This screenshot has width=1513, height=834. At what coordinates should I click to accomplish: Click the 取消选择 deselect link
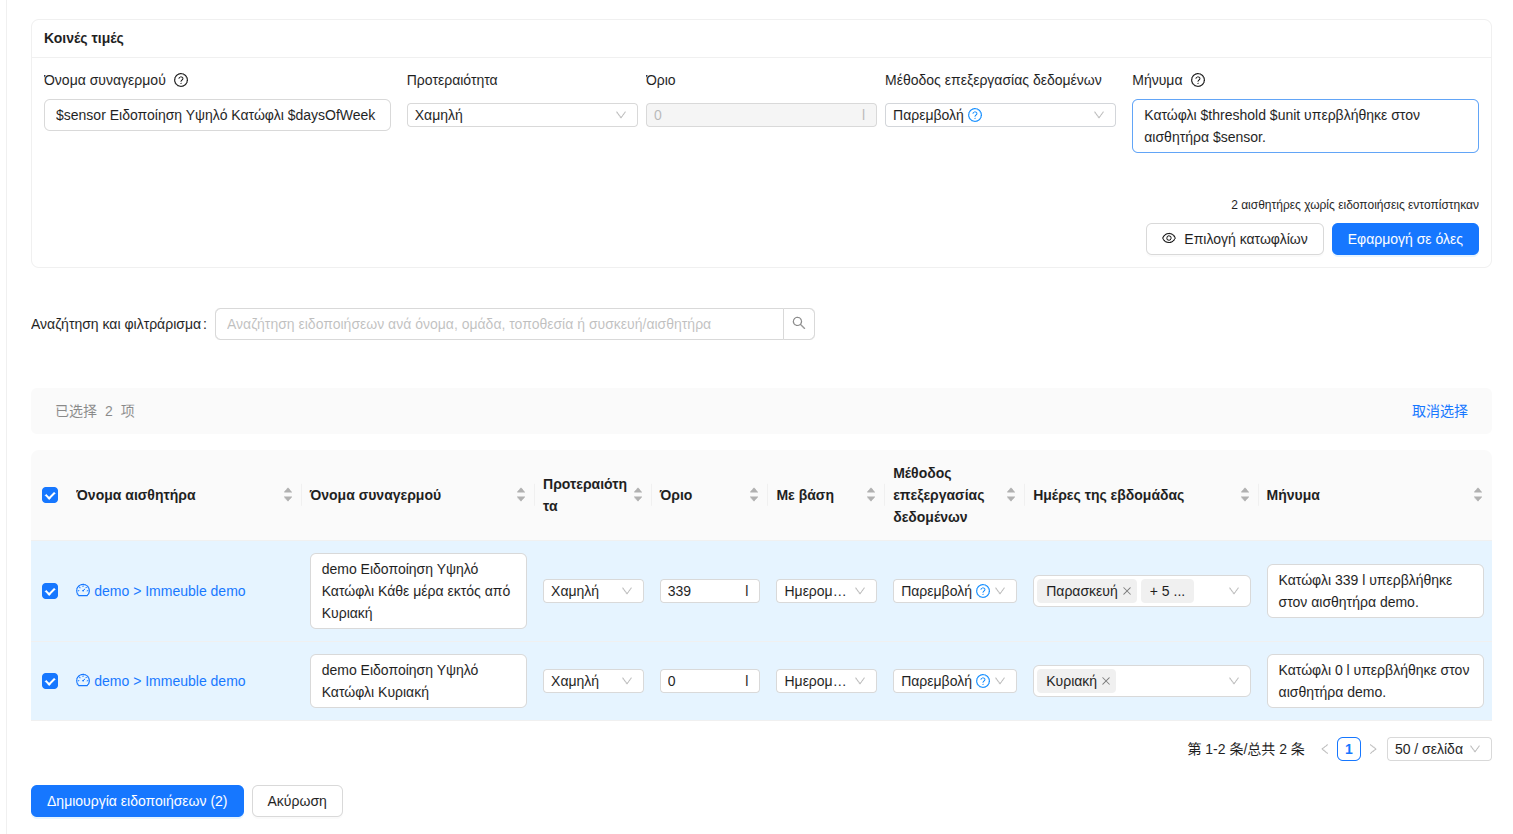(1439, 411)
